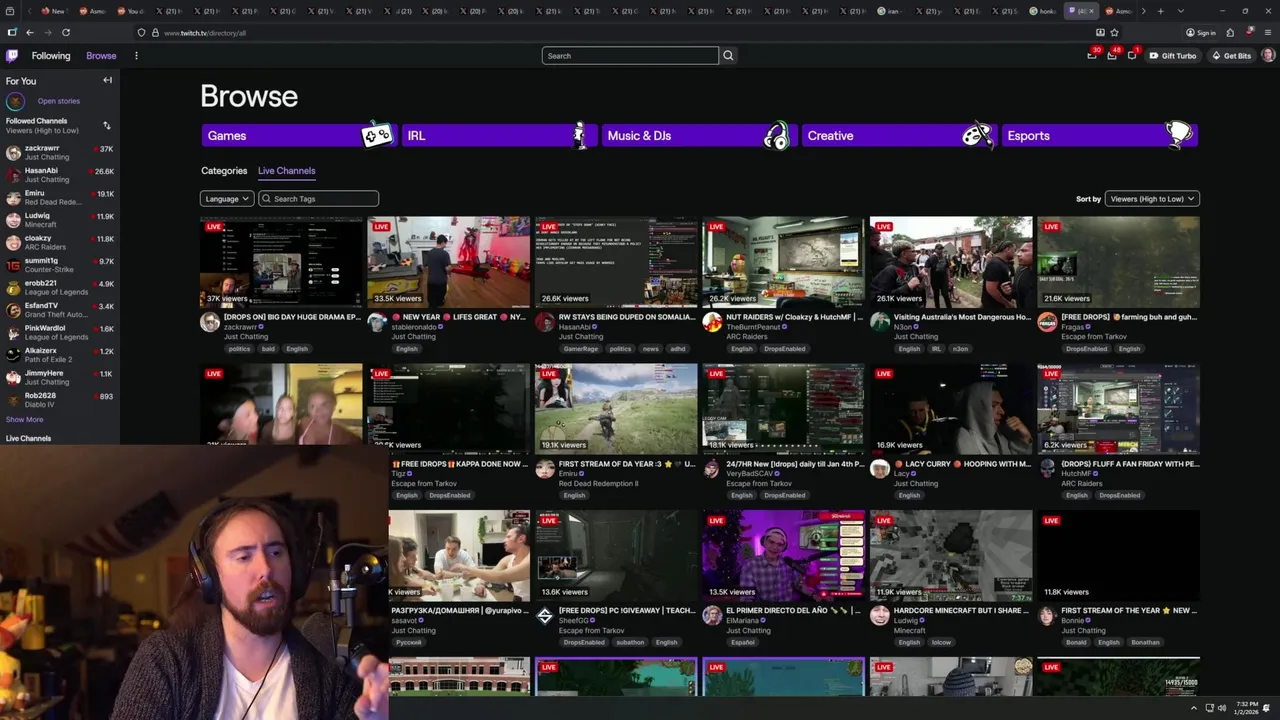Image resolution: width=1280 pixels, height=720 pixels.
Task: Switch to the Asmon browser tab at right
Action: (x=1119, y=11)
